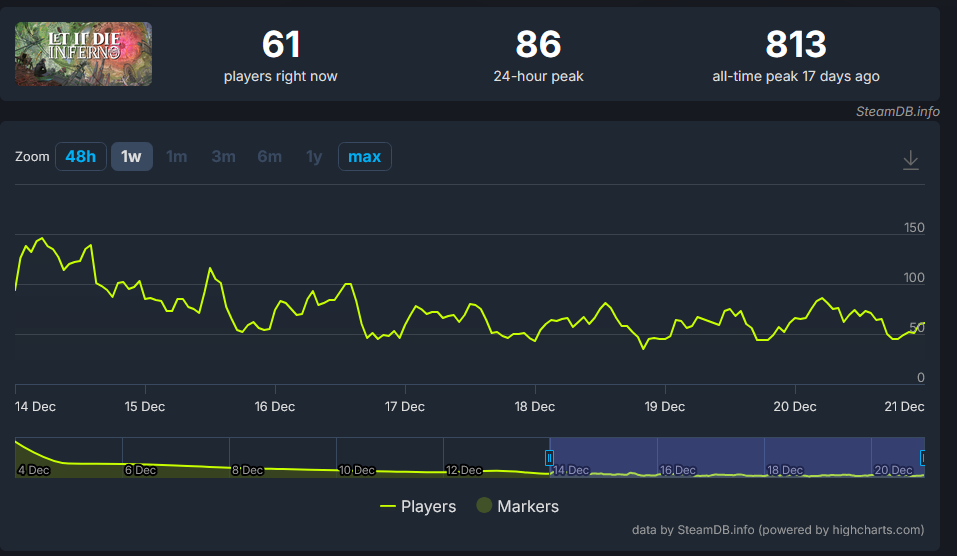Click the 20 Dec axis label on main axis
Screen dimensions: 957x556
[795, 406]
